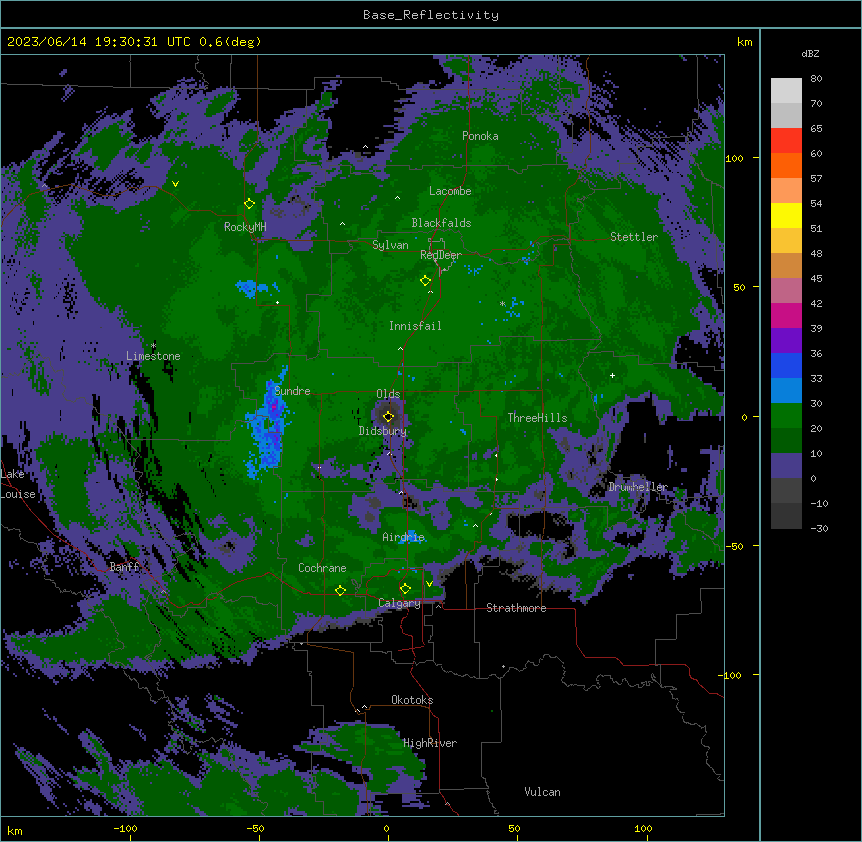Pick the magenta swatch in dBZ legend
The image size is (862, 842).
pos(786,315)
